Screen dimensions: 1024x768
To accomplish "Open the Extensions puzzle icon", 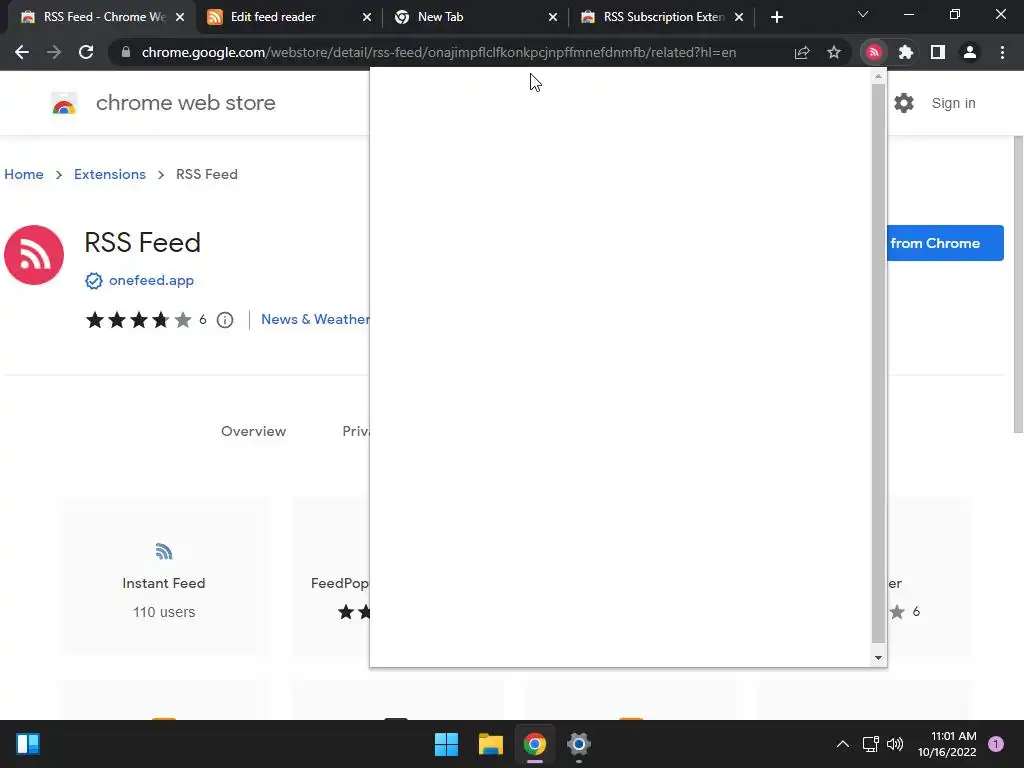I will [x=906, y=52].
